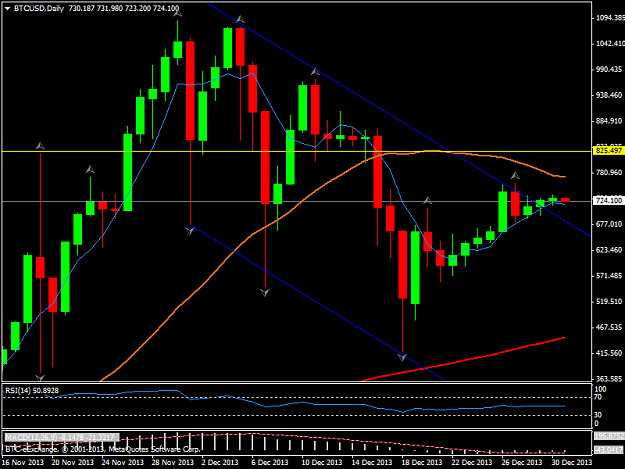Click the 18 Dec 2013 date label
Screen dimensions: 625x469
(422, 462)
